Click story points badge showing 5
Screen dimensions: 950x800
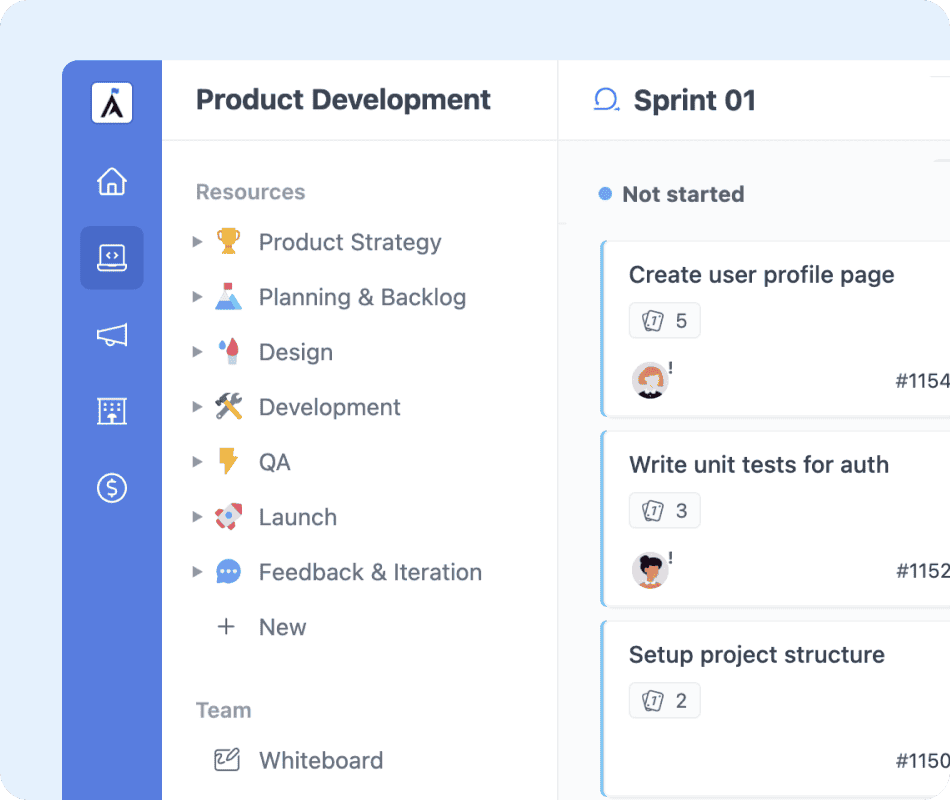click(665, 321)
